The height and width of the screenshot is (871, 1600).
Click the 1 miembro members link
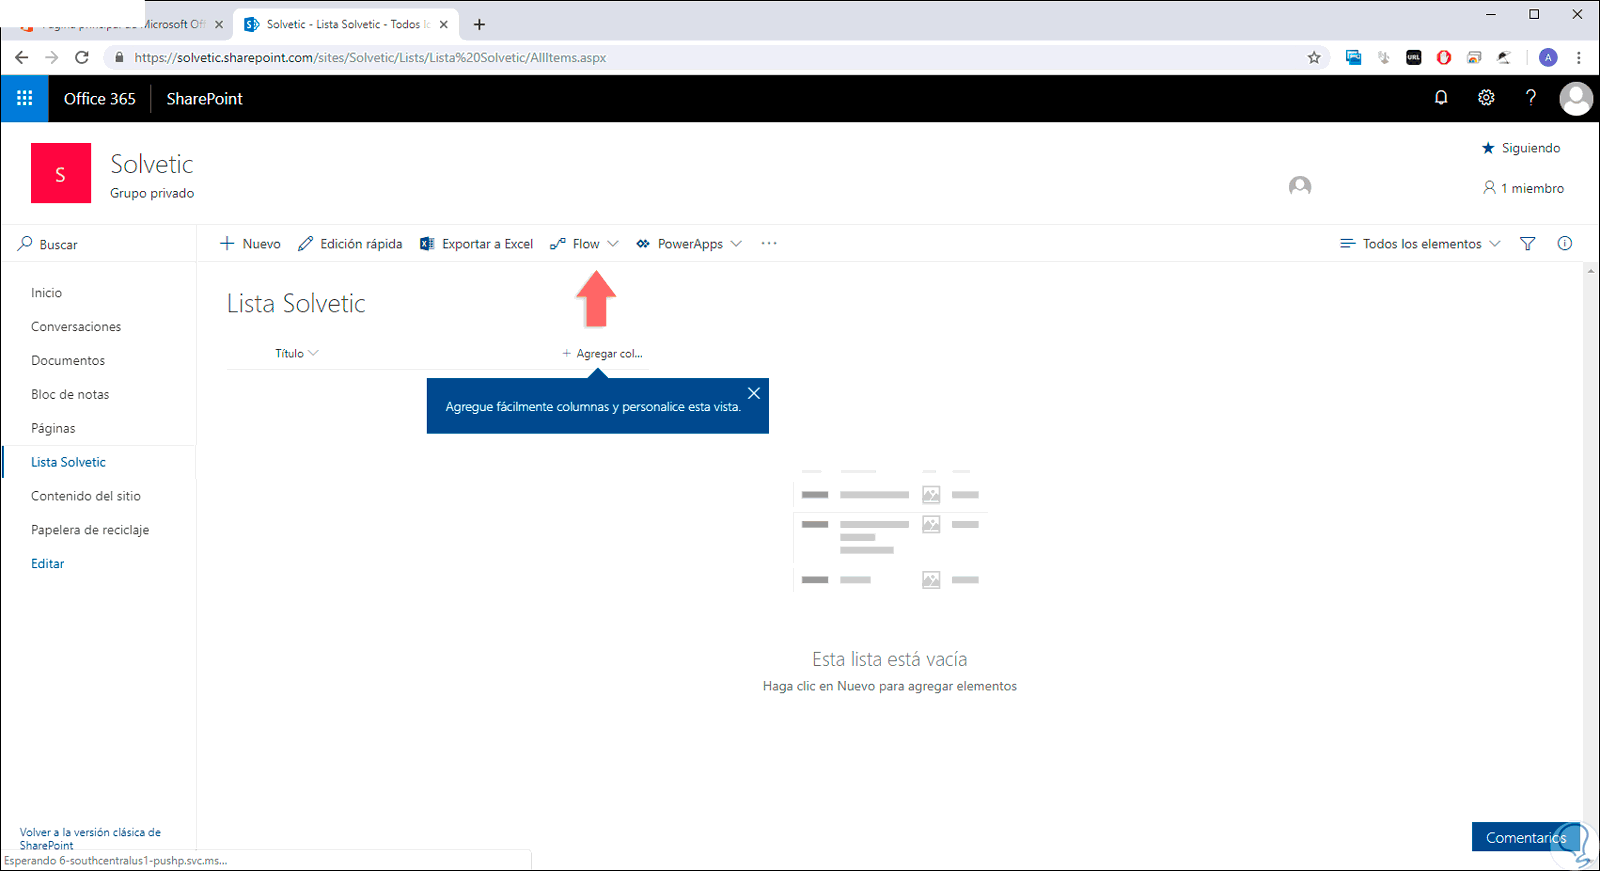1523,188
